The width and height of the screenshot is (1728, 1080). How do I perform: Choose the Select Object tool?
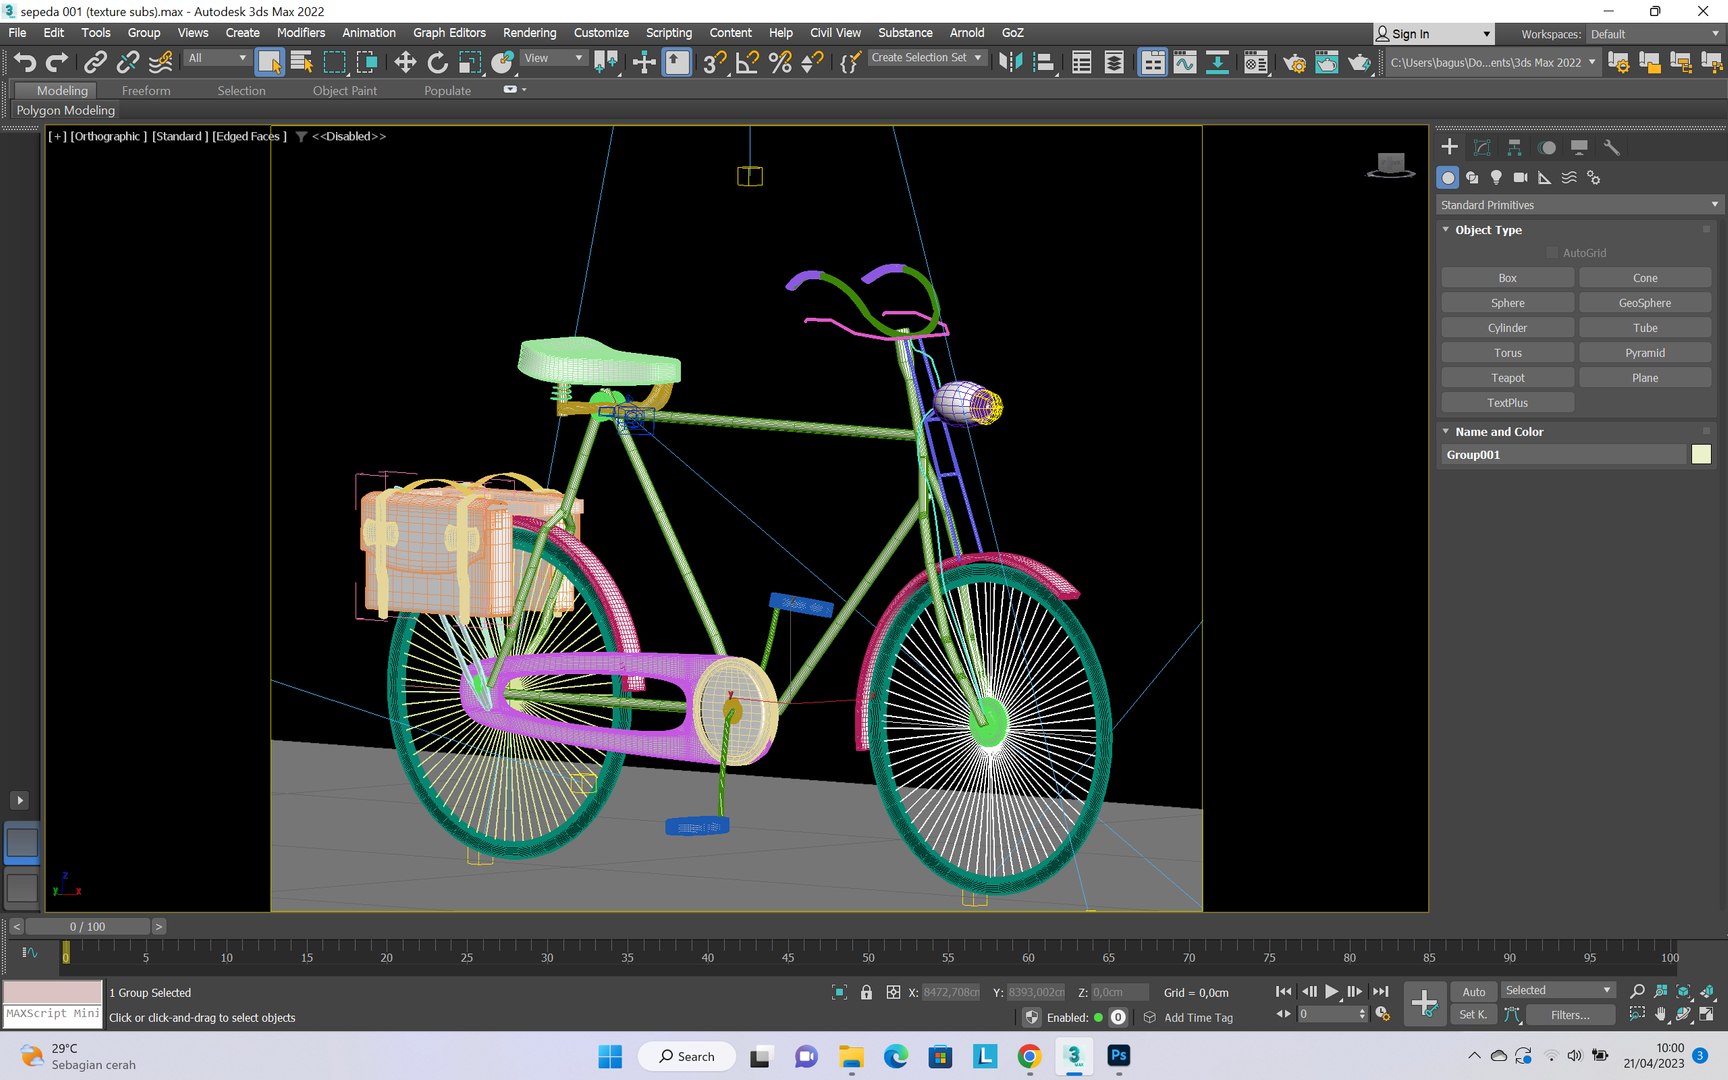(x=269, y=62)
